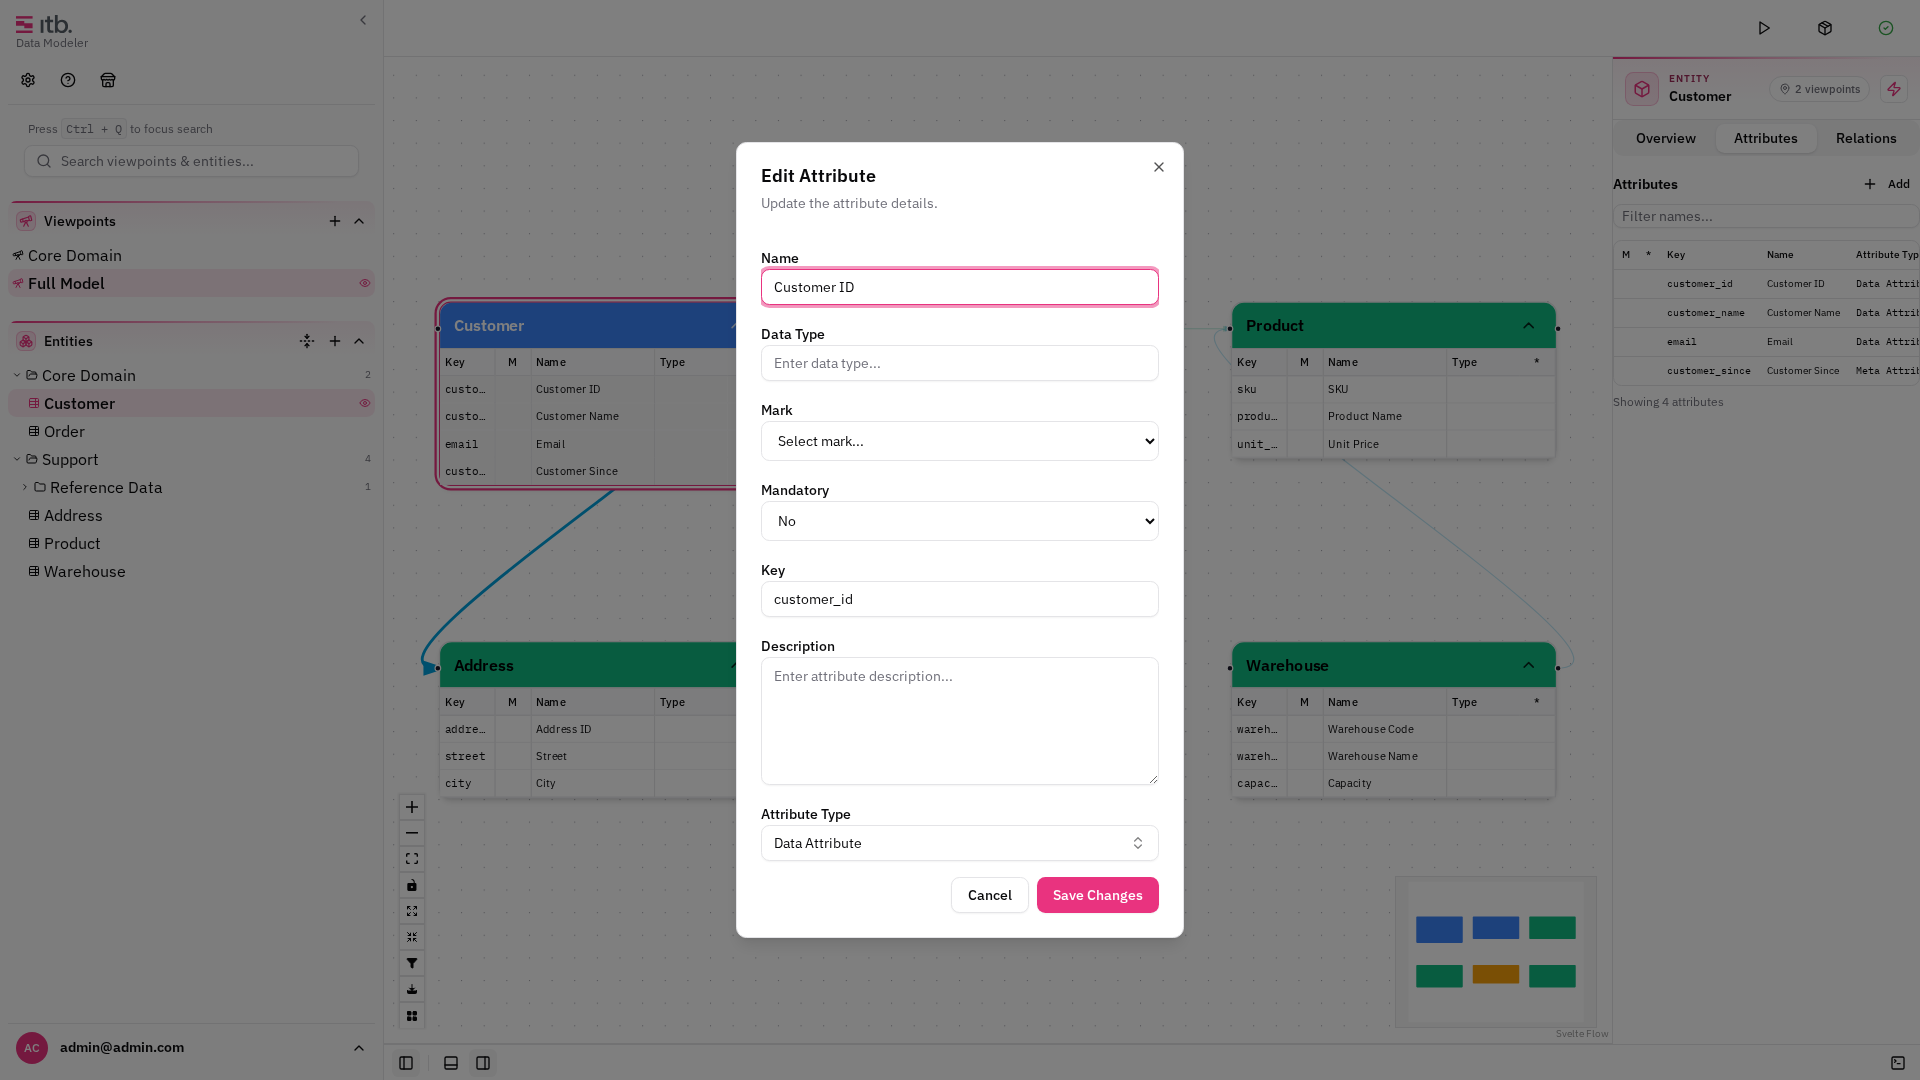This screenshot has width=1920, height=1080.
Task: Toggle Customer entity visibility eye
Action: coord(365,403)
